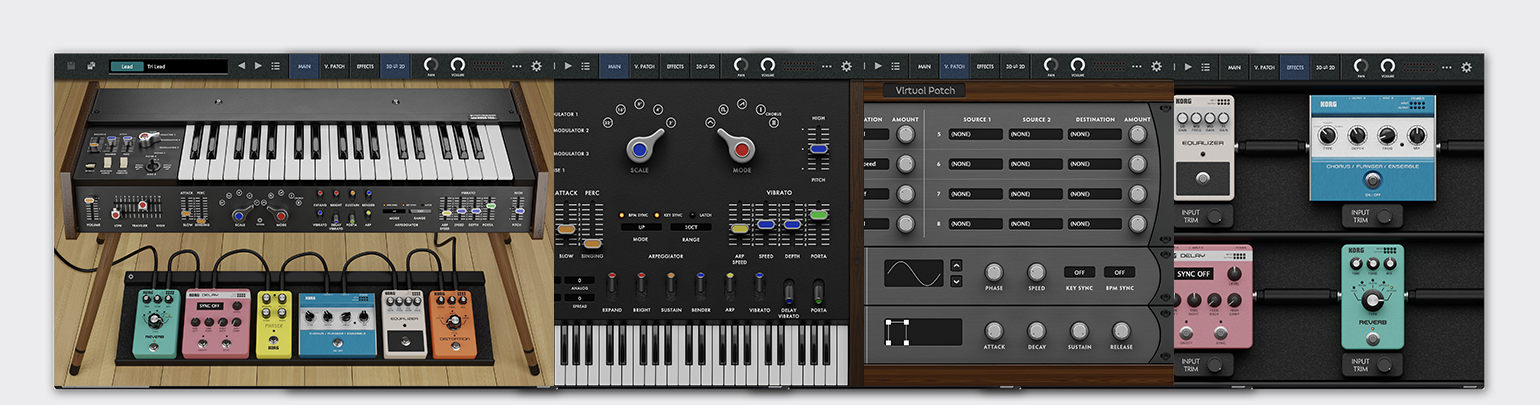The image size is (1540, 405).
Task: Open settings gear in the Effects panel toolbar
Action: (x=1466, y=66)
